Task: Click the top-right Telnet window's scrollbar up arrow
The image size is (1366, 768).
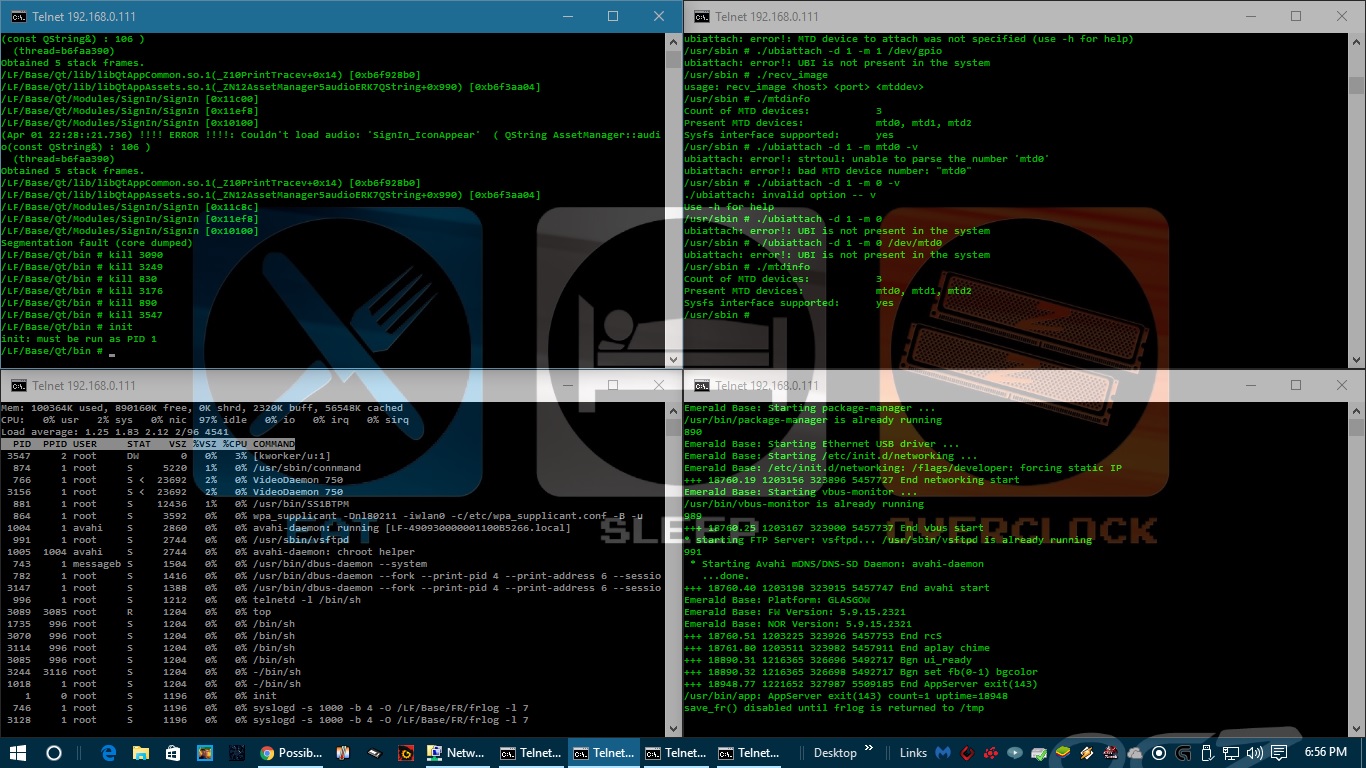Action: point(1356,41)
